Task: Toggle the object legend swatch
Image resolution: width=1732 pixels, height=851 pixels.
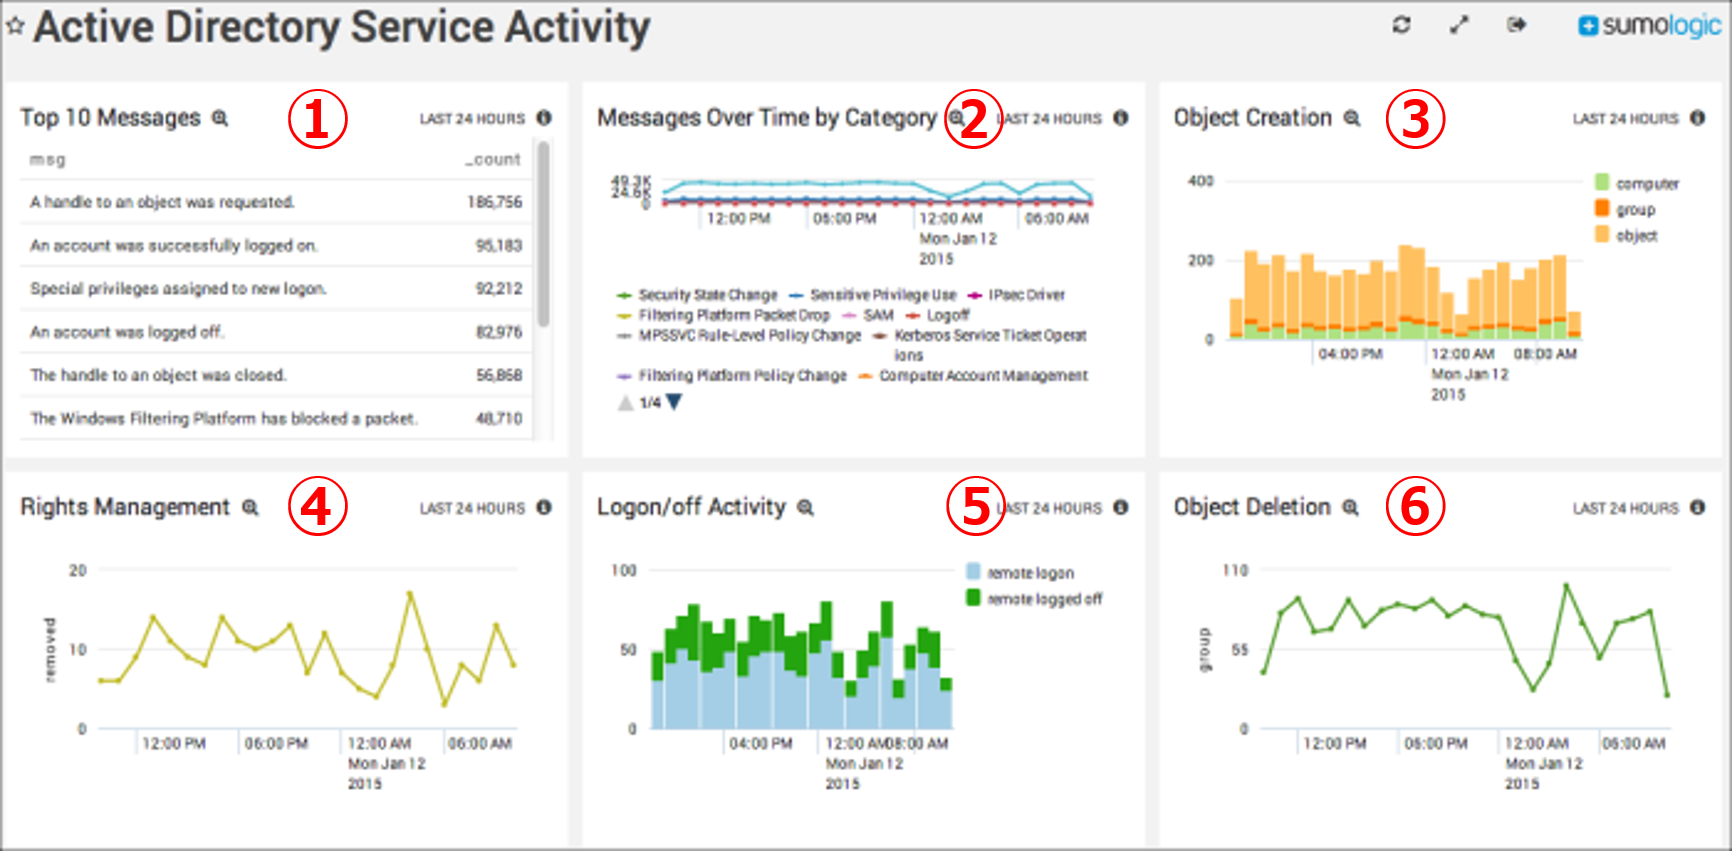Action: coord(1602,234)
